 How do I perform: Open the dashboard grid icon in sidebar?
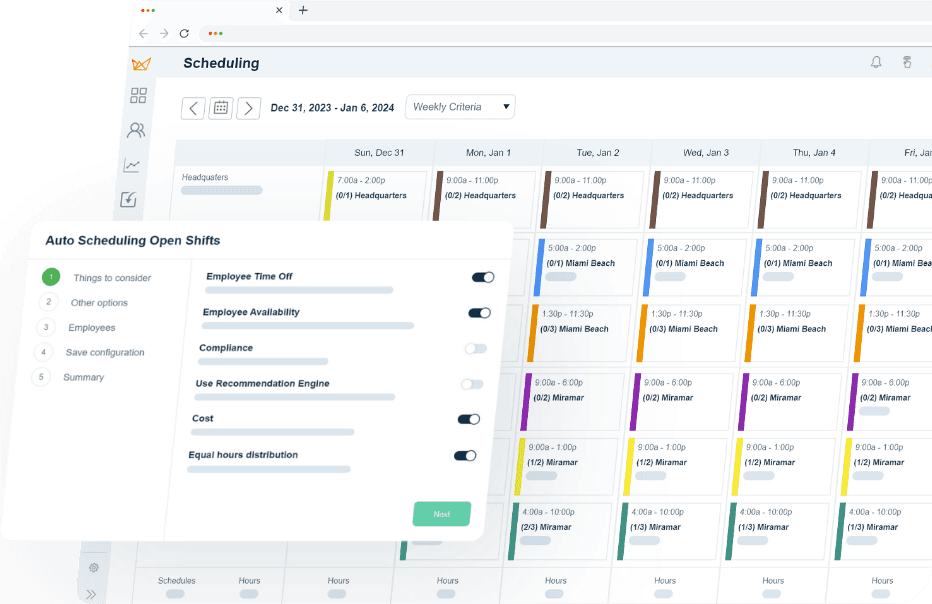point(138,96)
